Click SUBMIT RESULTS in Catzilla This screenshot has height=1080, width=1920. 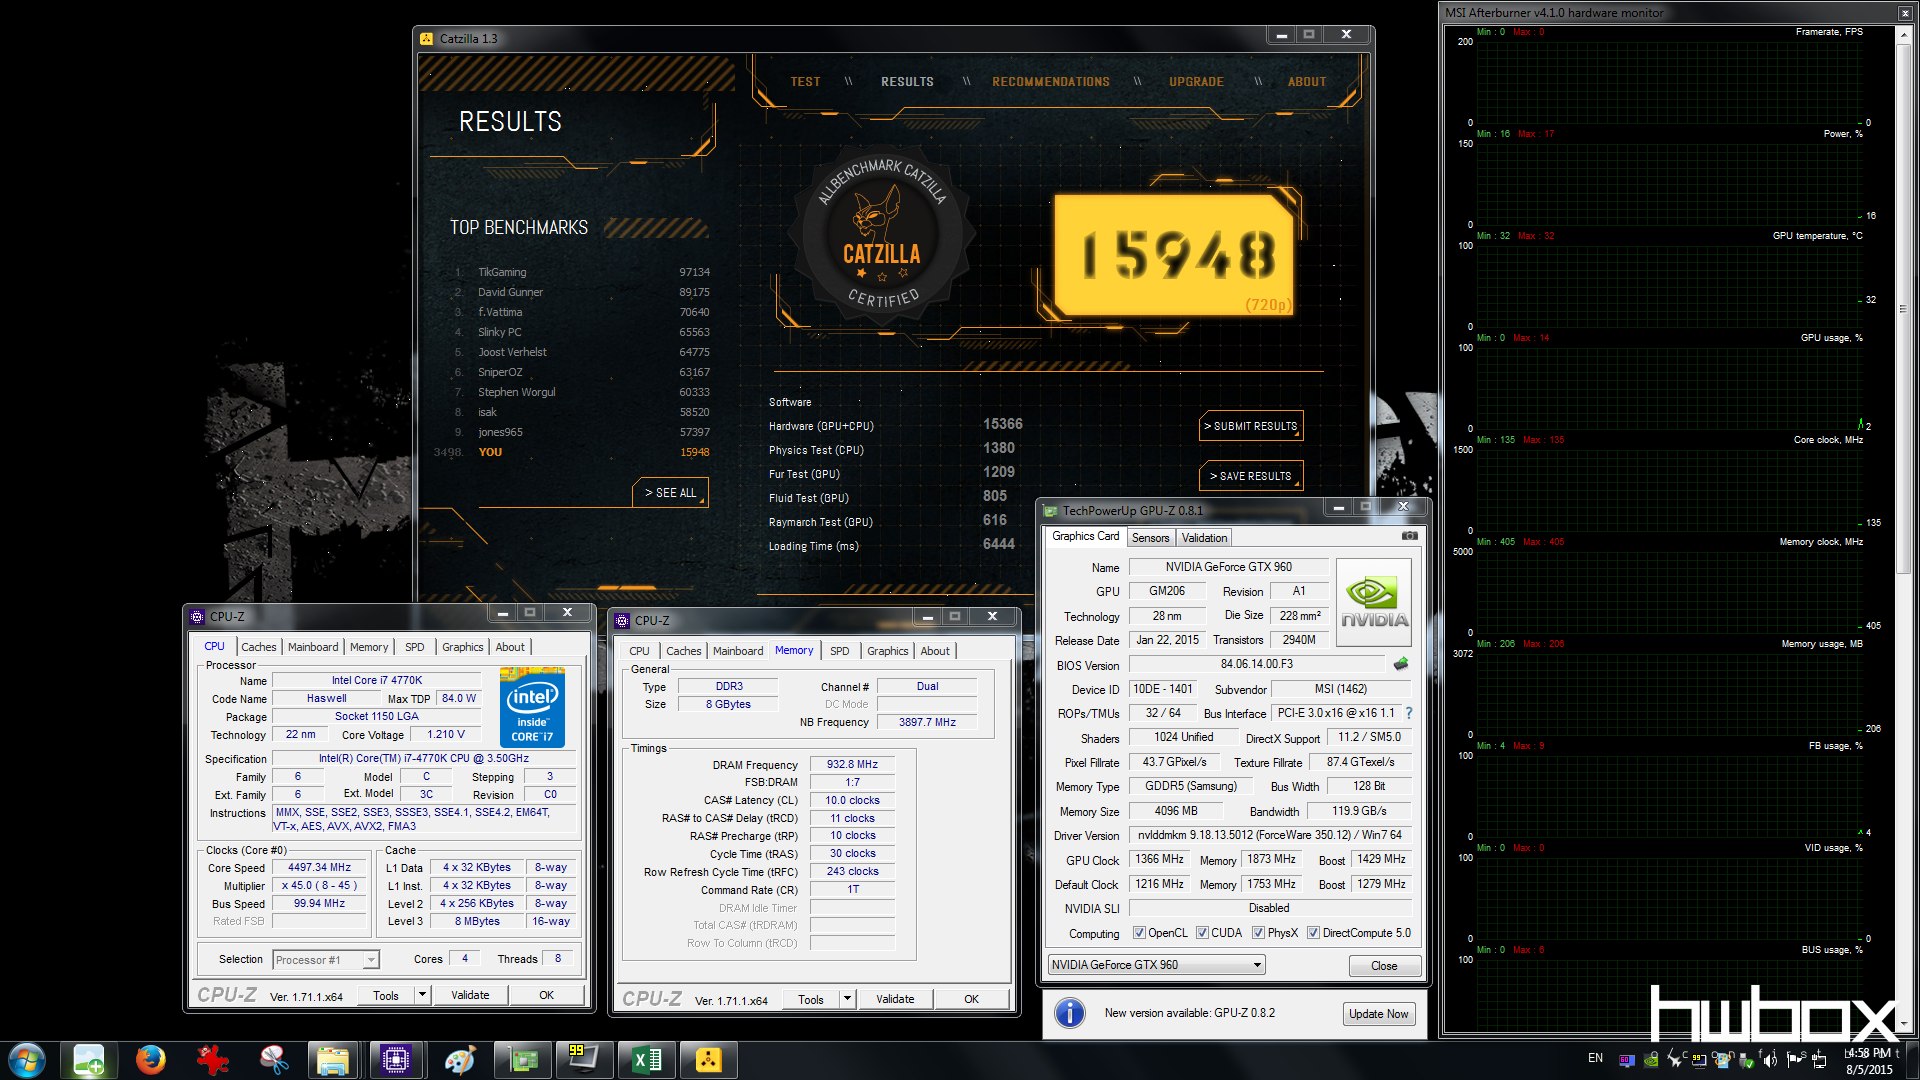(x=1251, y=426)
